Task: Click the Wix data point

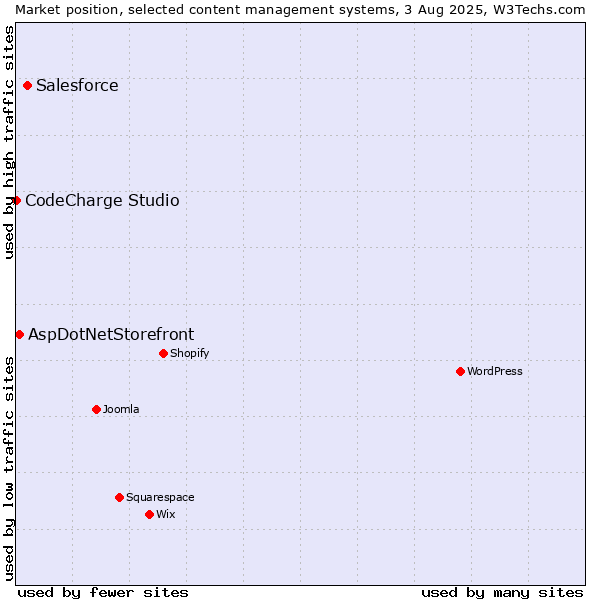Action: point(150,515)
